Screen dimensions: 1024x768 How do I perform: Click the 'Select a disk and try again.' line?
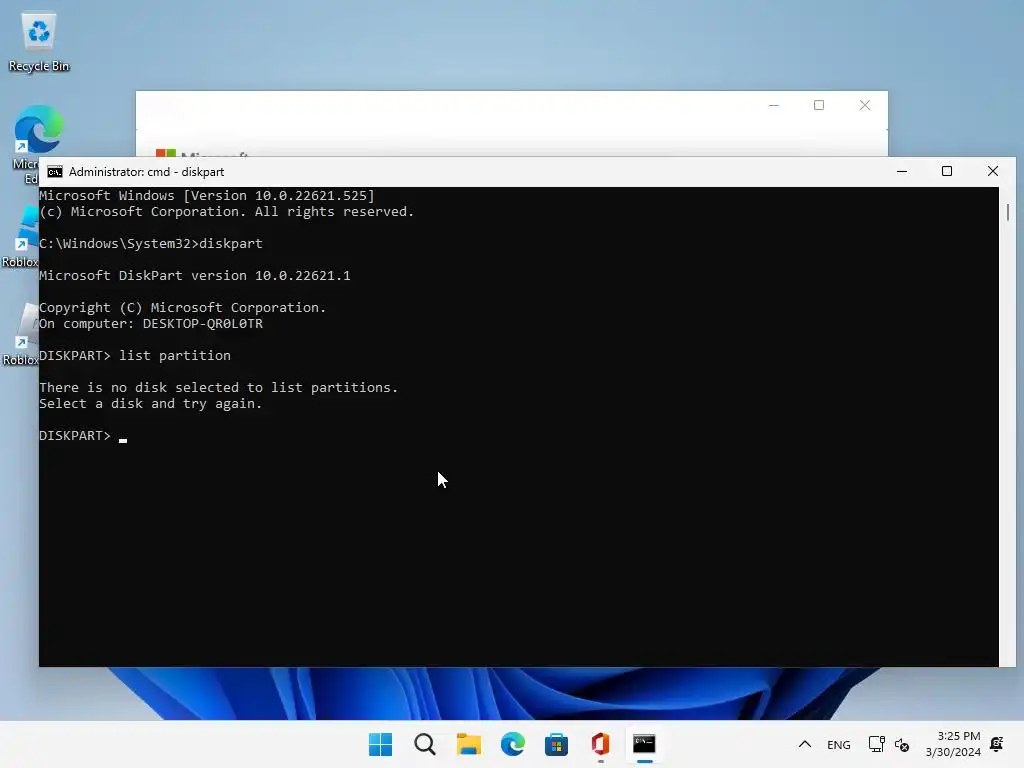point(150,404)
